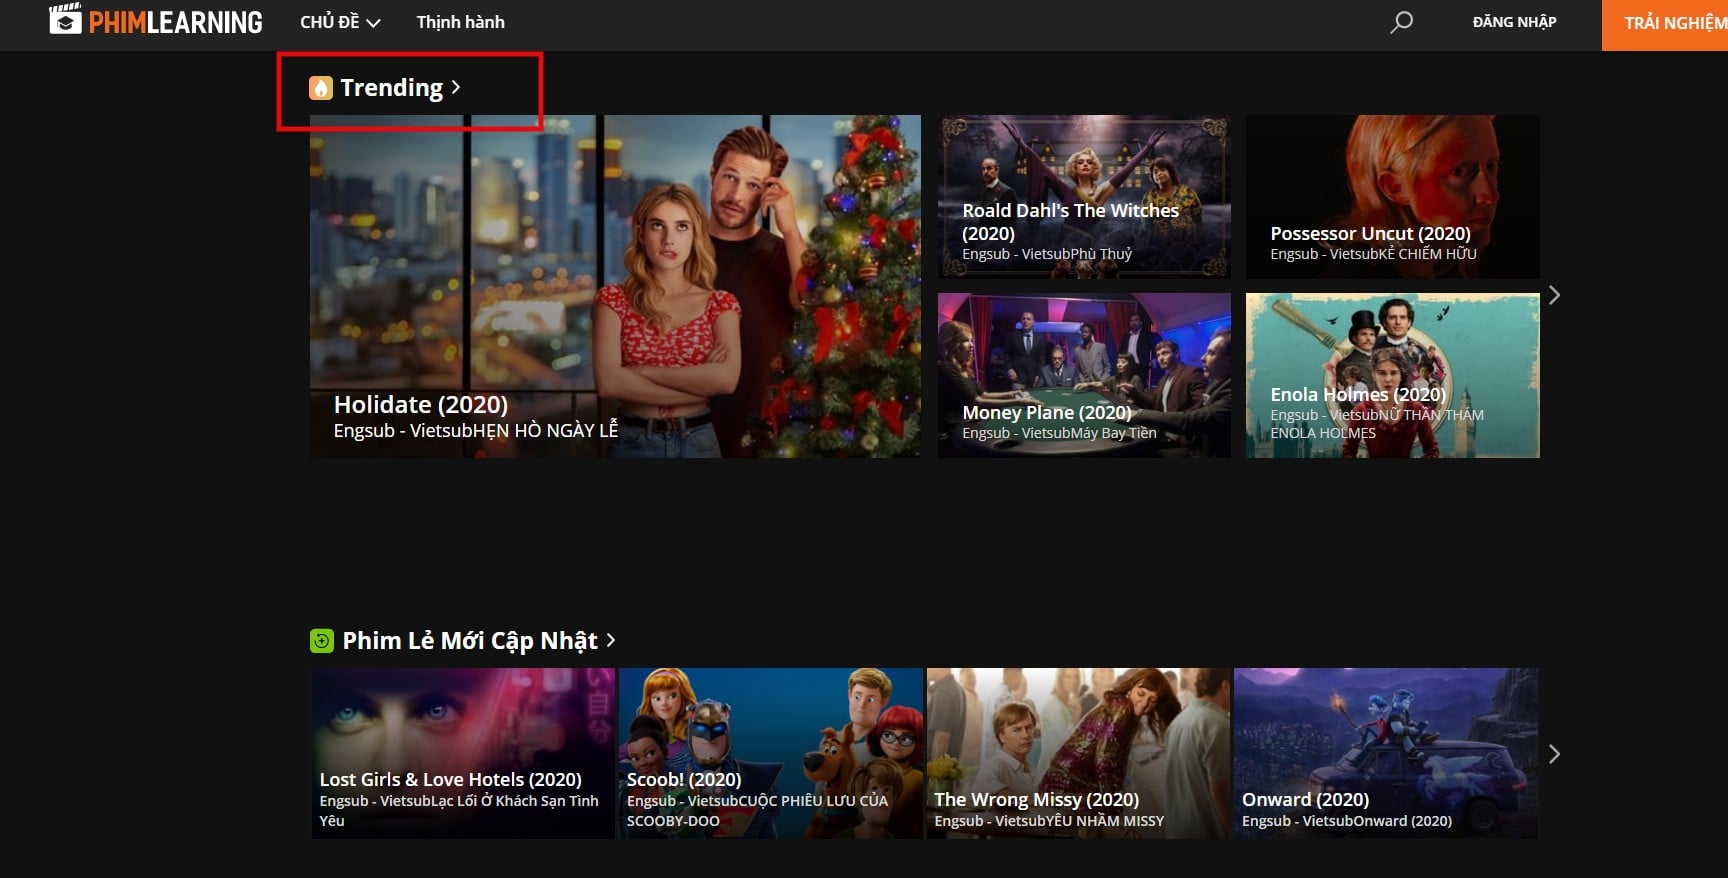Click 'Engsub - VietsubHẸN HÒ NGÀY LỄ' subtitle

[476, 431]
